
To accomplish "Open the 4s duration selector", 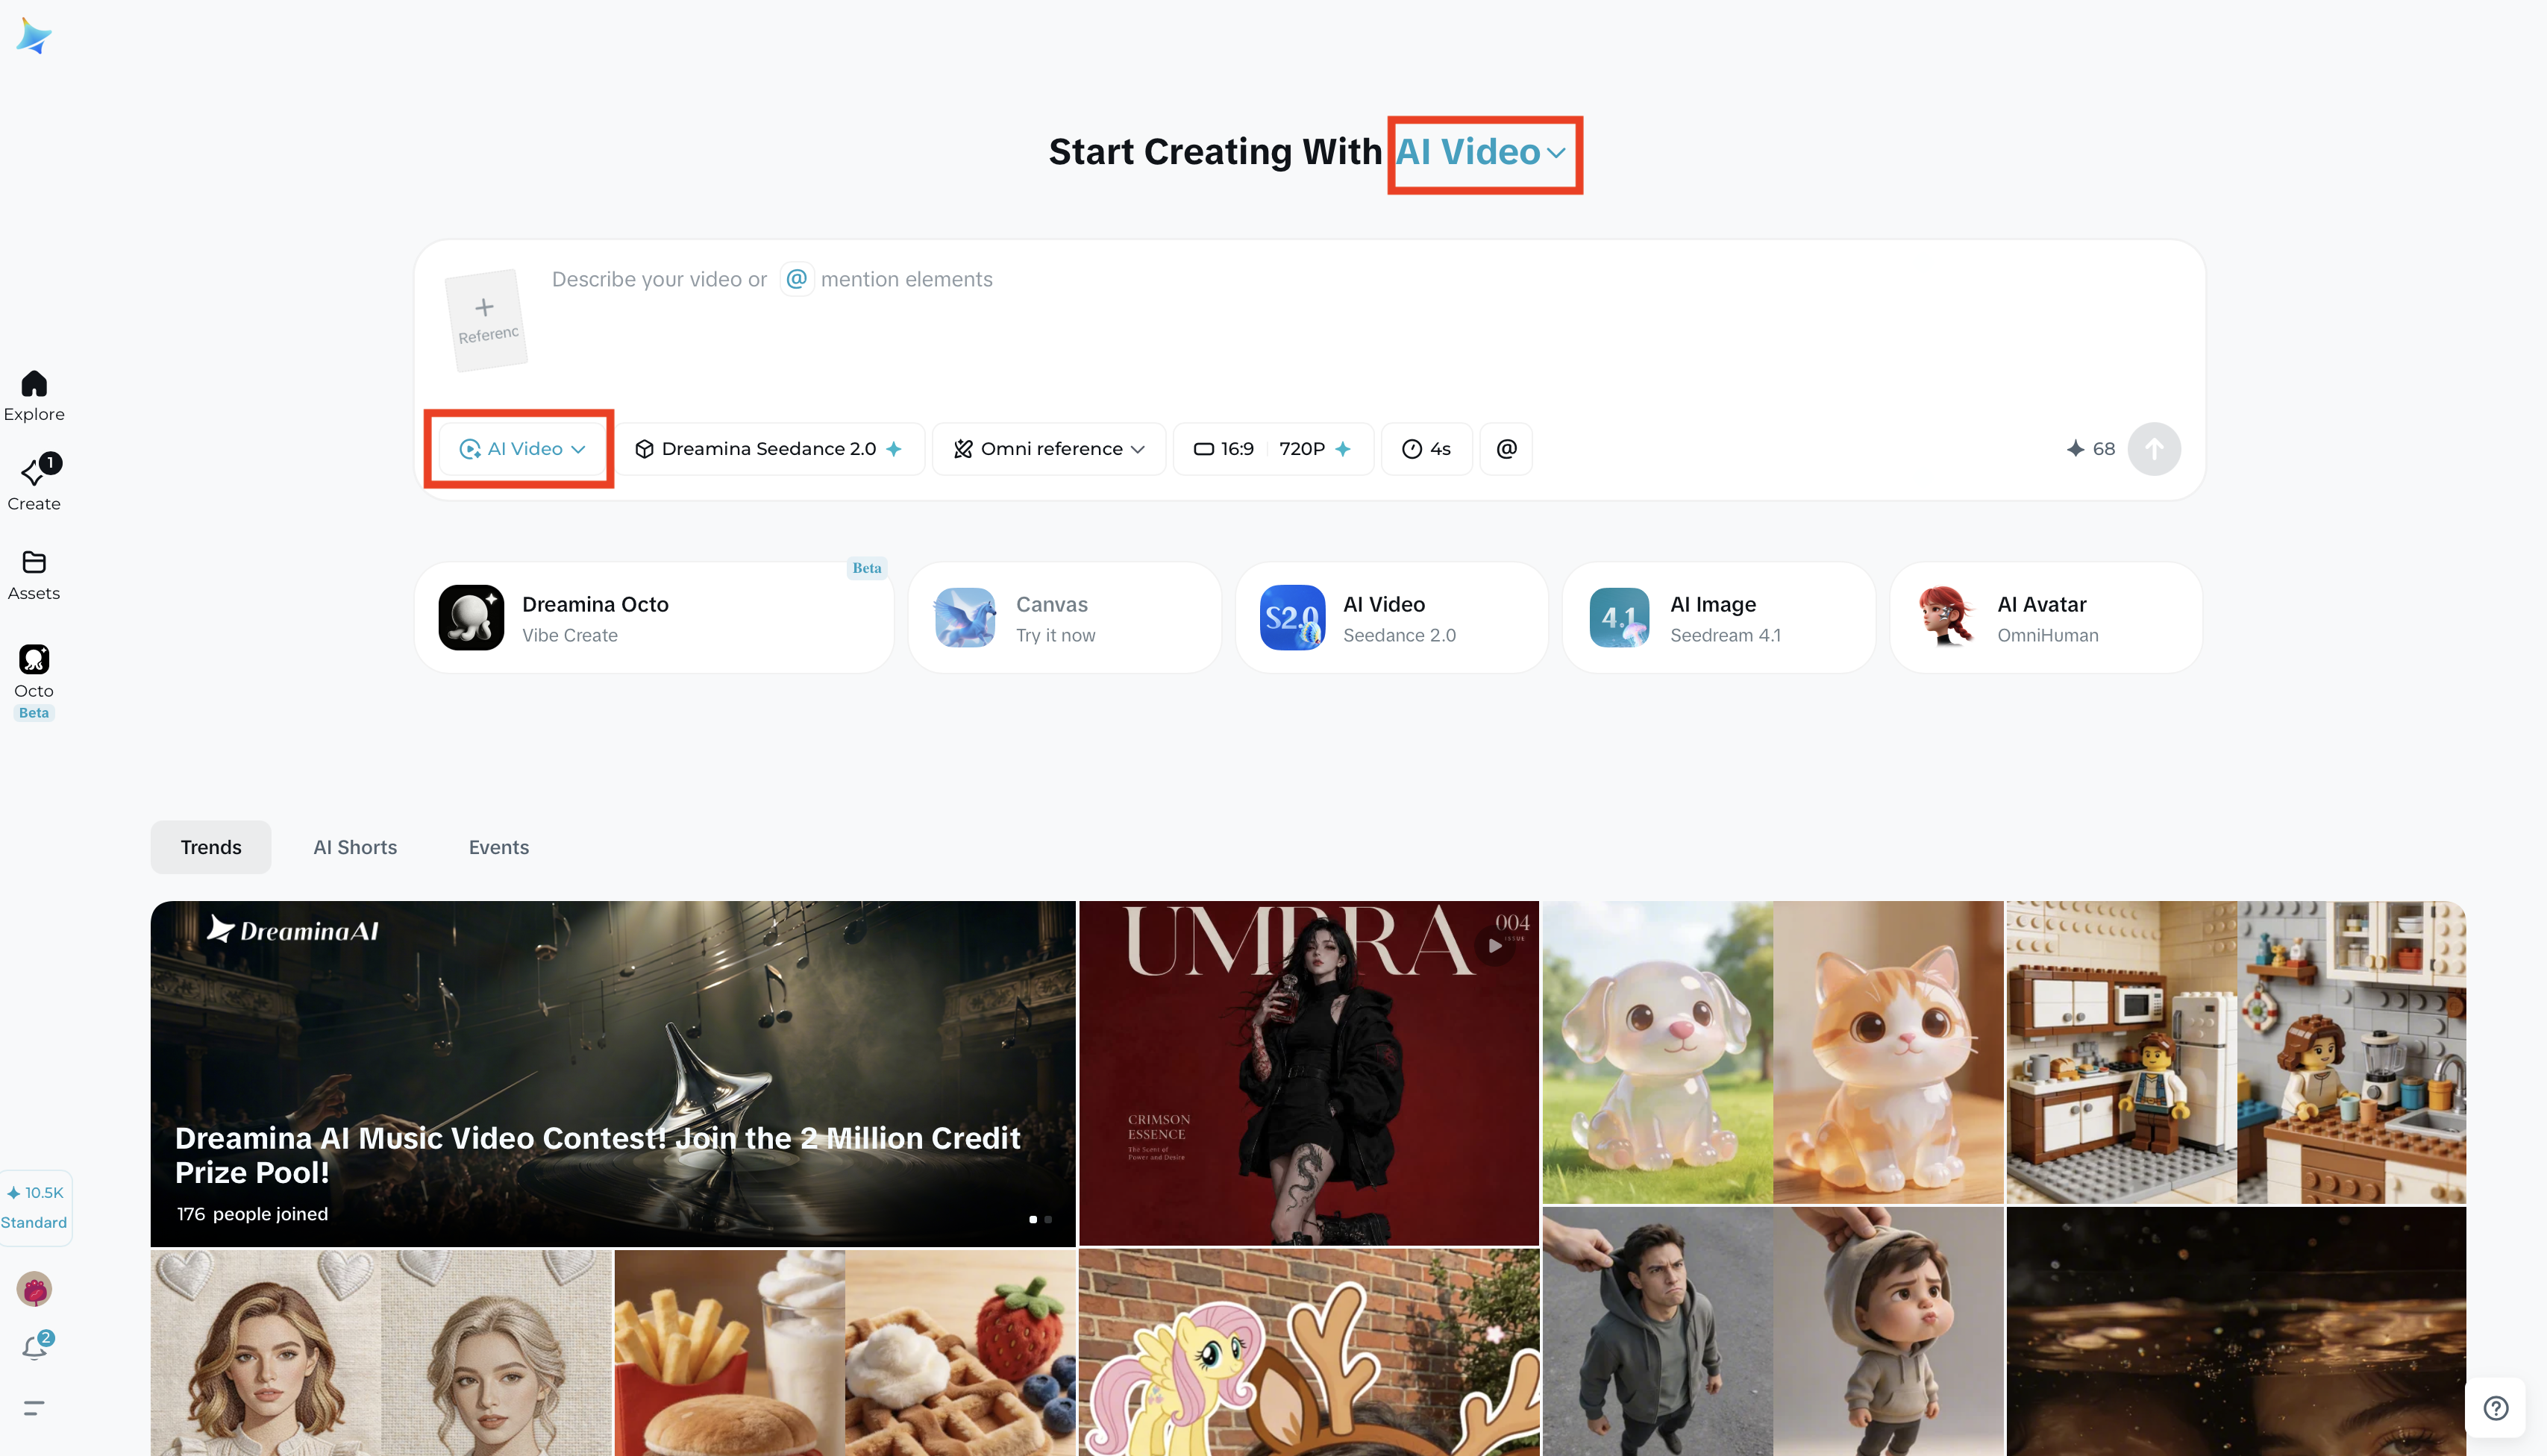I will click(1427, 449).
